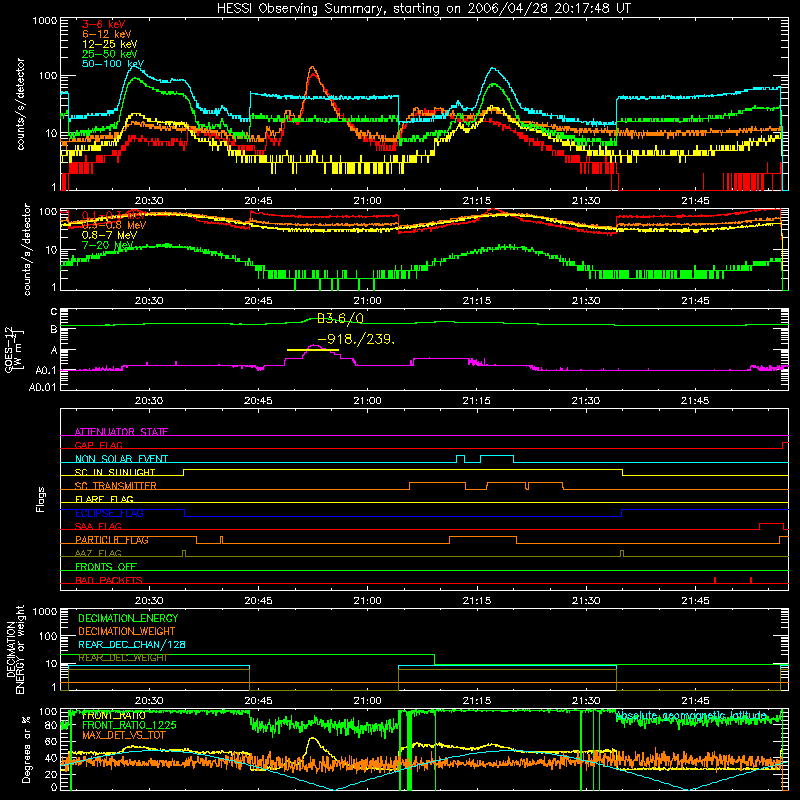
Task: Select the ATTENUATOR_STATE flag label
Action: [121, 432]
